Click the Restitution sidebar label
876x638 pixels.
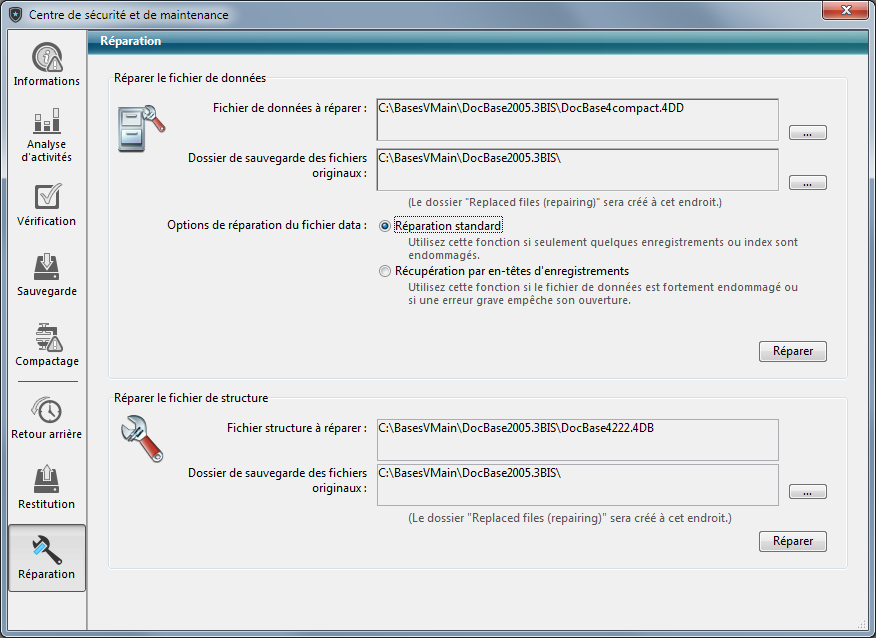click(x=47, y=504)
